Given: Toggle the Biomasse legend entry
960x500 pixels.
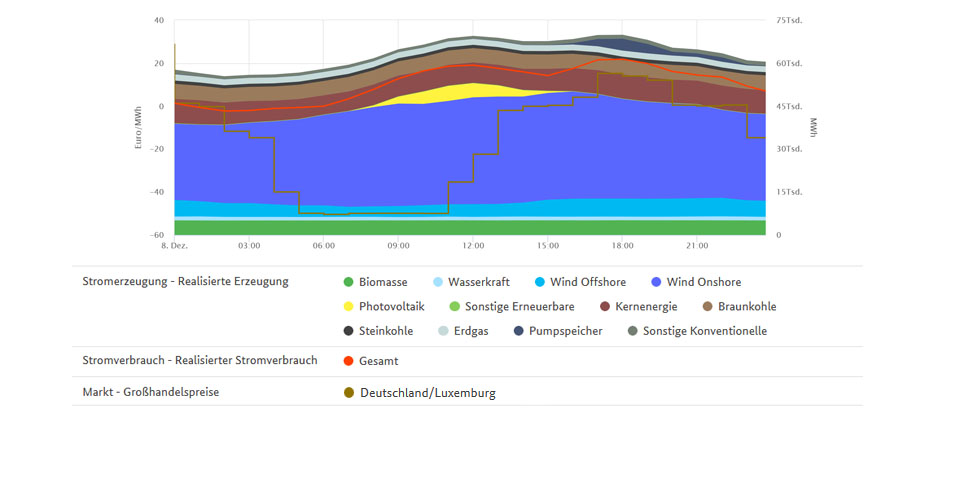Looking at the screenshot, I should tap(376, 282).
